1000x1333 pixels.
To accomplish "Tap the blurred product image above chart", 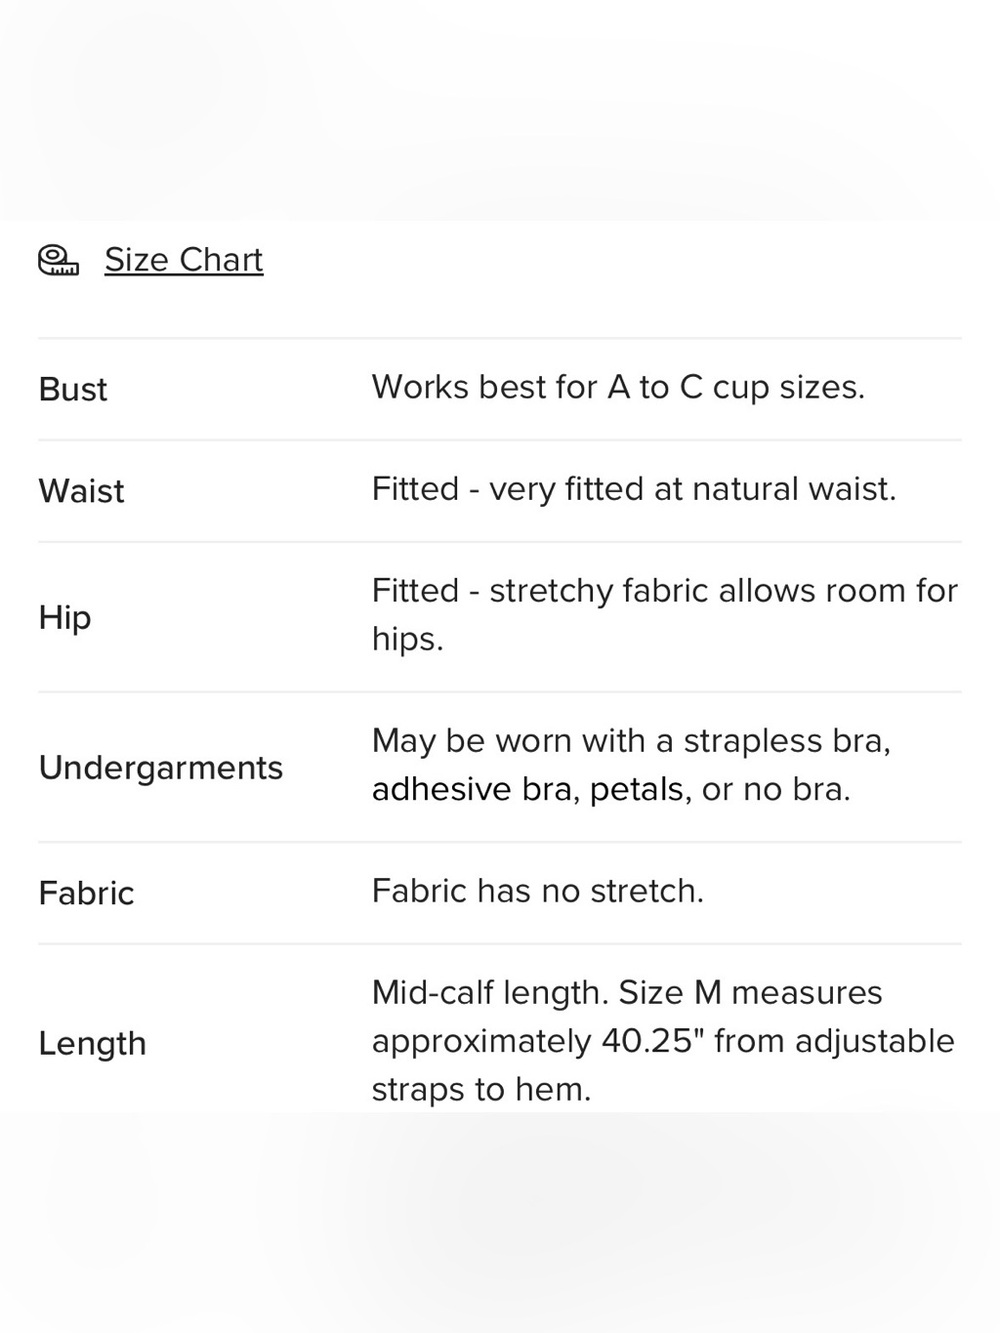I will point(500,110).
